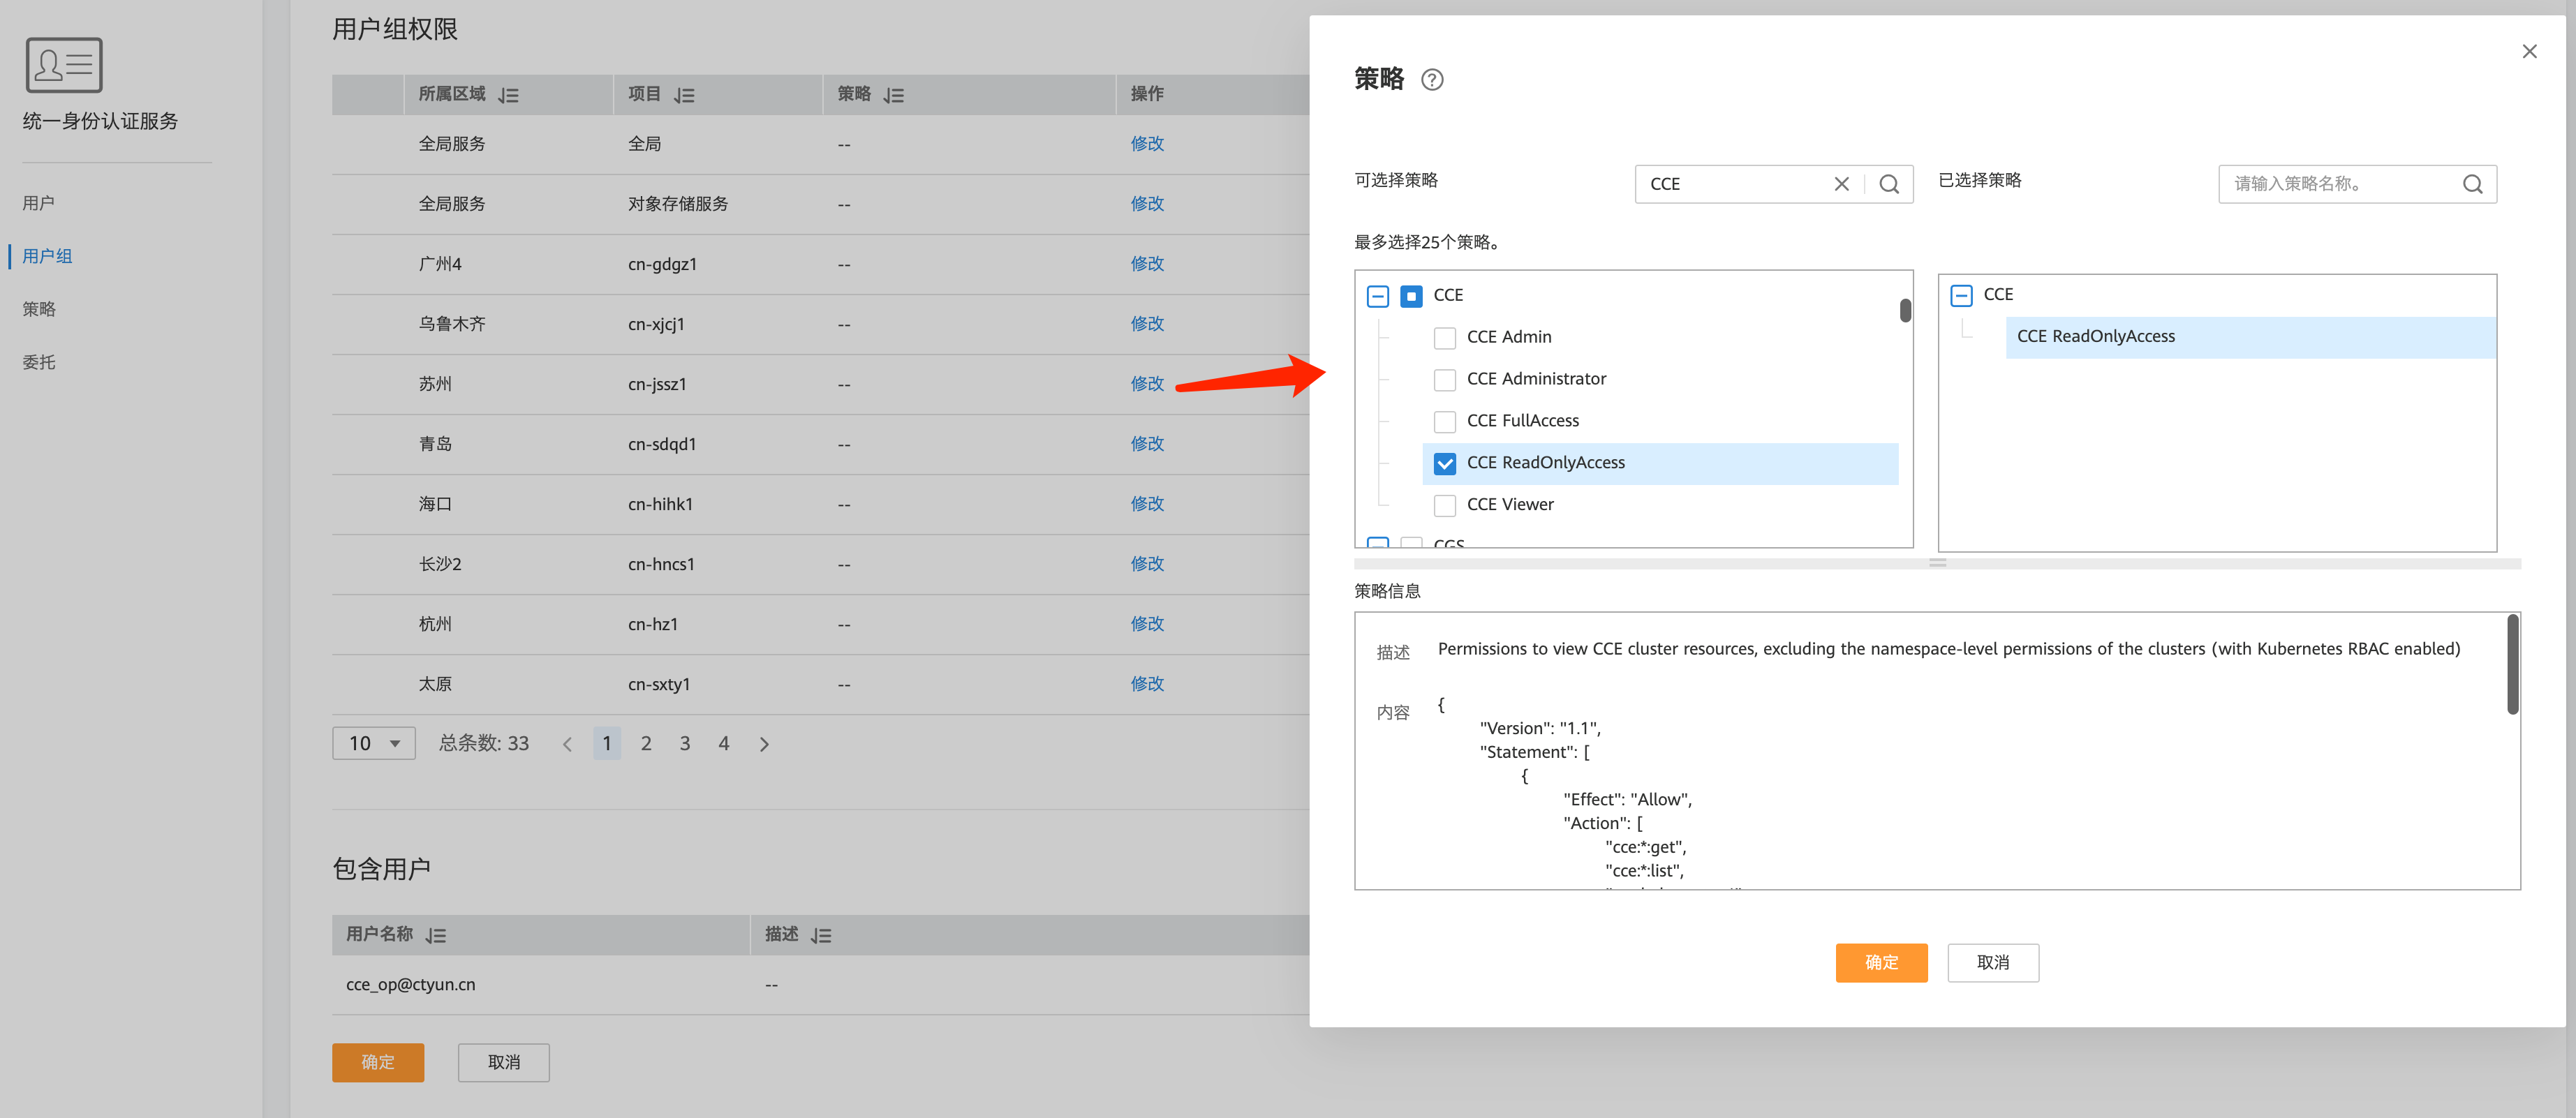Enable the CCE FullAccess checkbox
Screen dimensions: 2576x1118
1444,421
